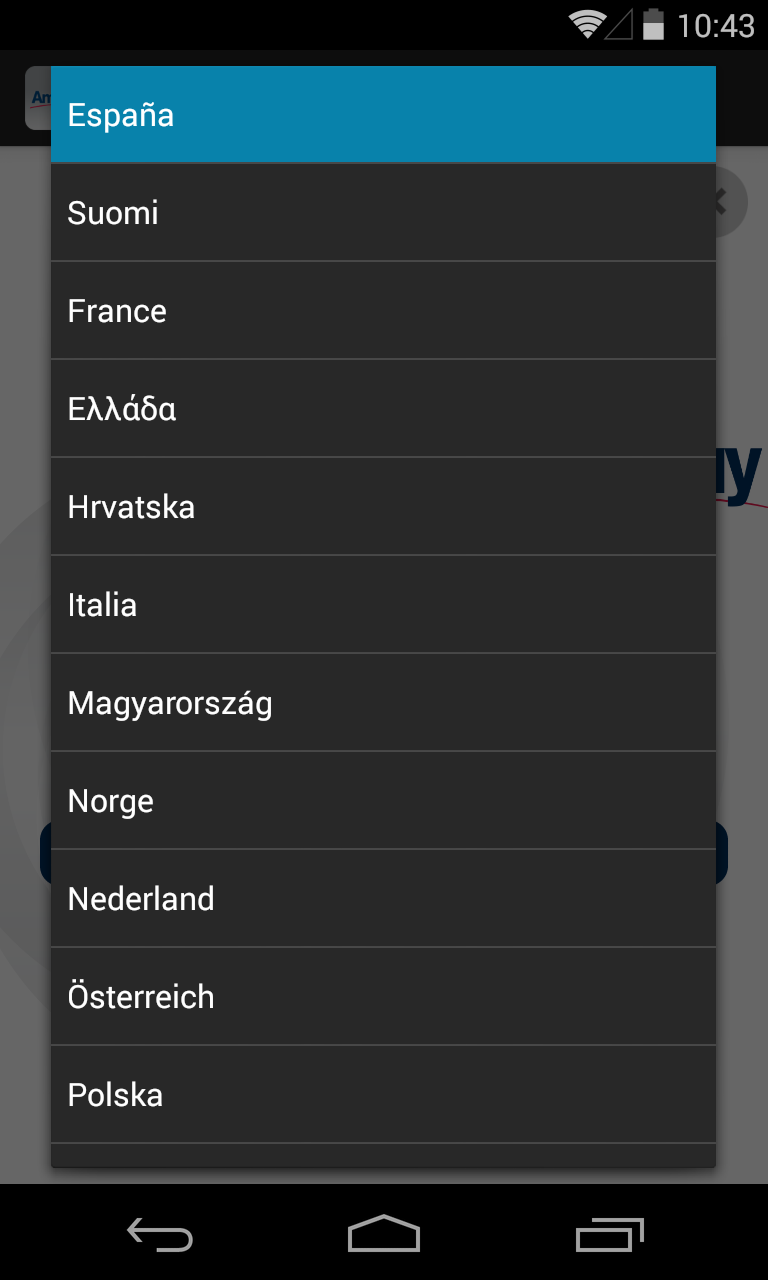Choose Suomi in the dropdown list

[383, 212]
